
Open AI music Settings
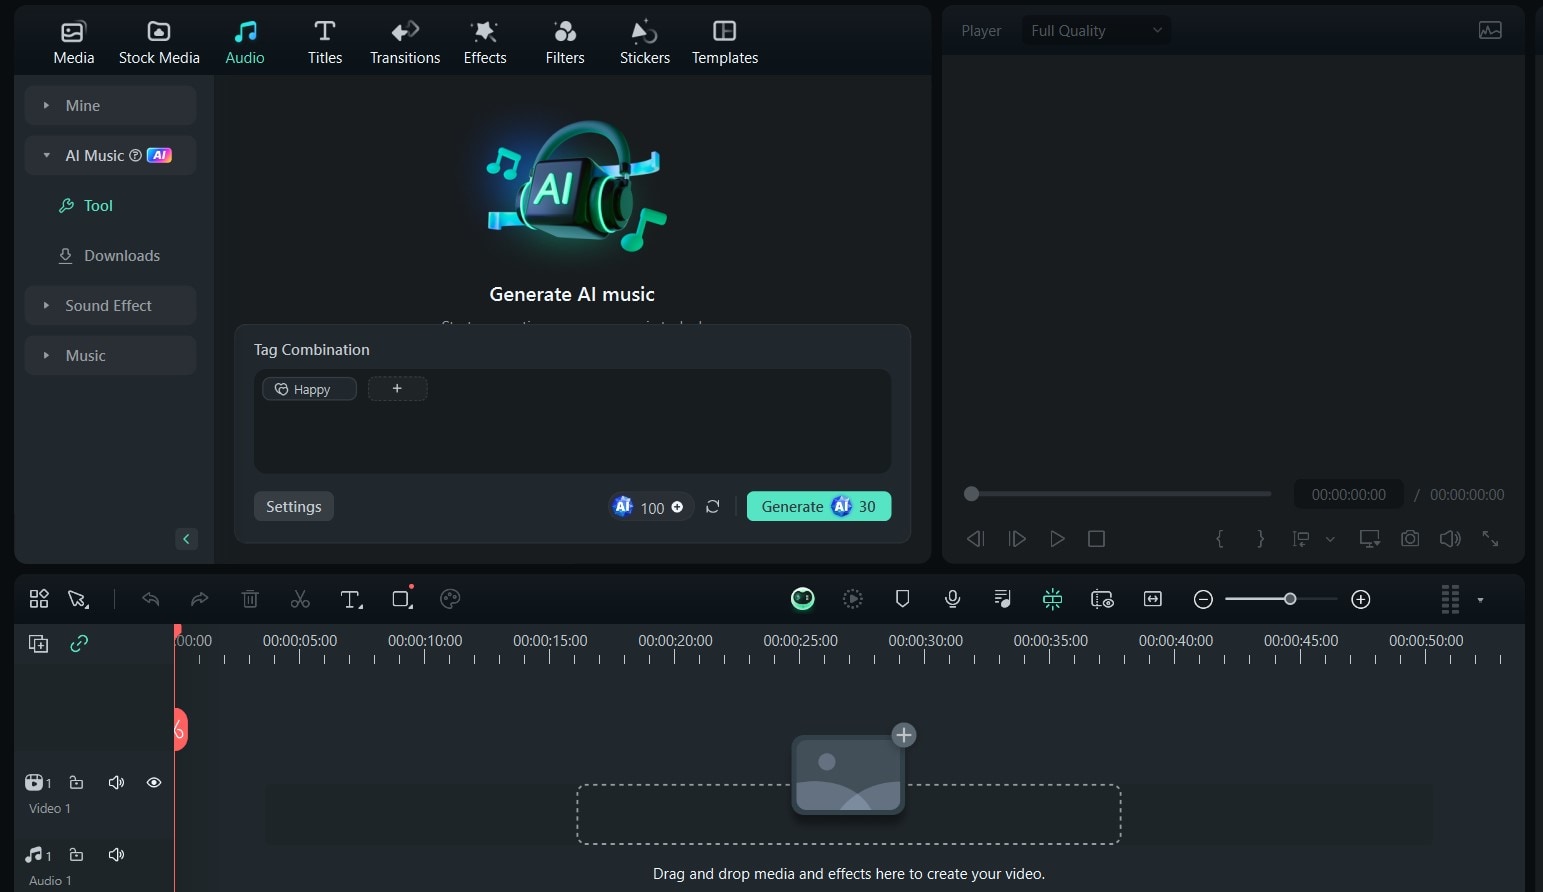pos(293,506)
